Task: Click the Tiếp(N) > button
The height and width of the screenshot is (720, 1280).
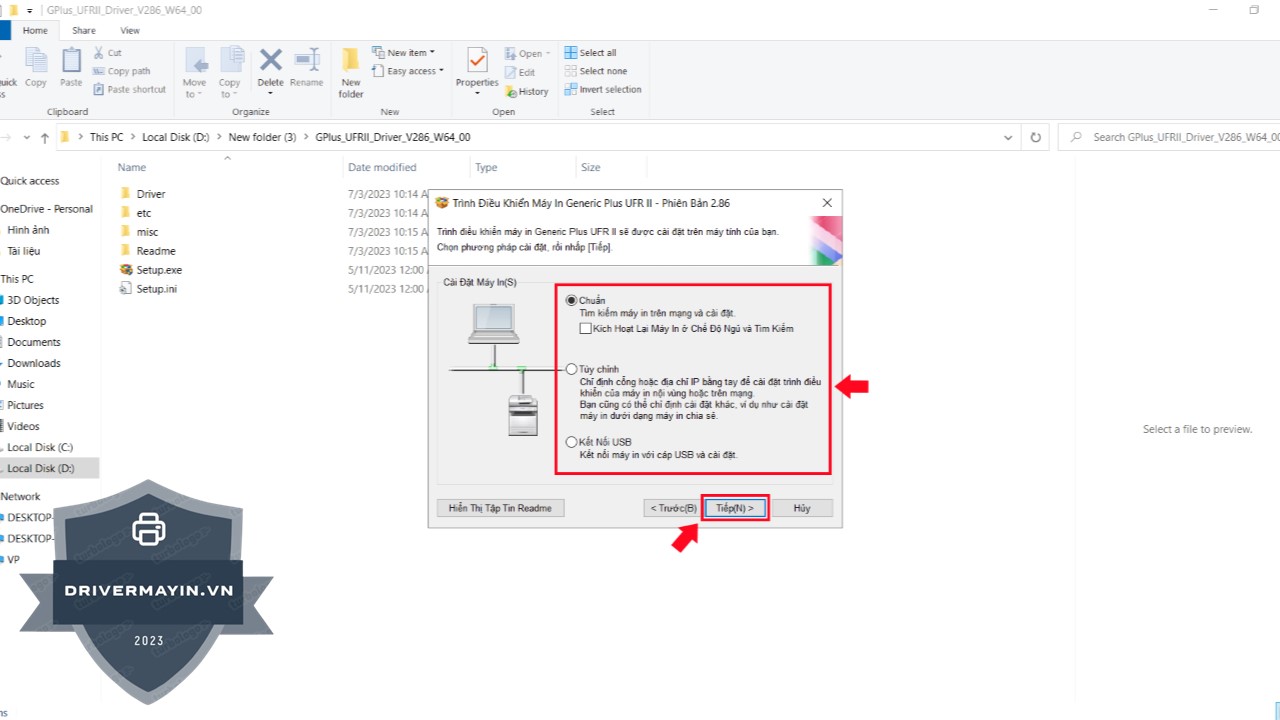Action: coord(735,508)
